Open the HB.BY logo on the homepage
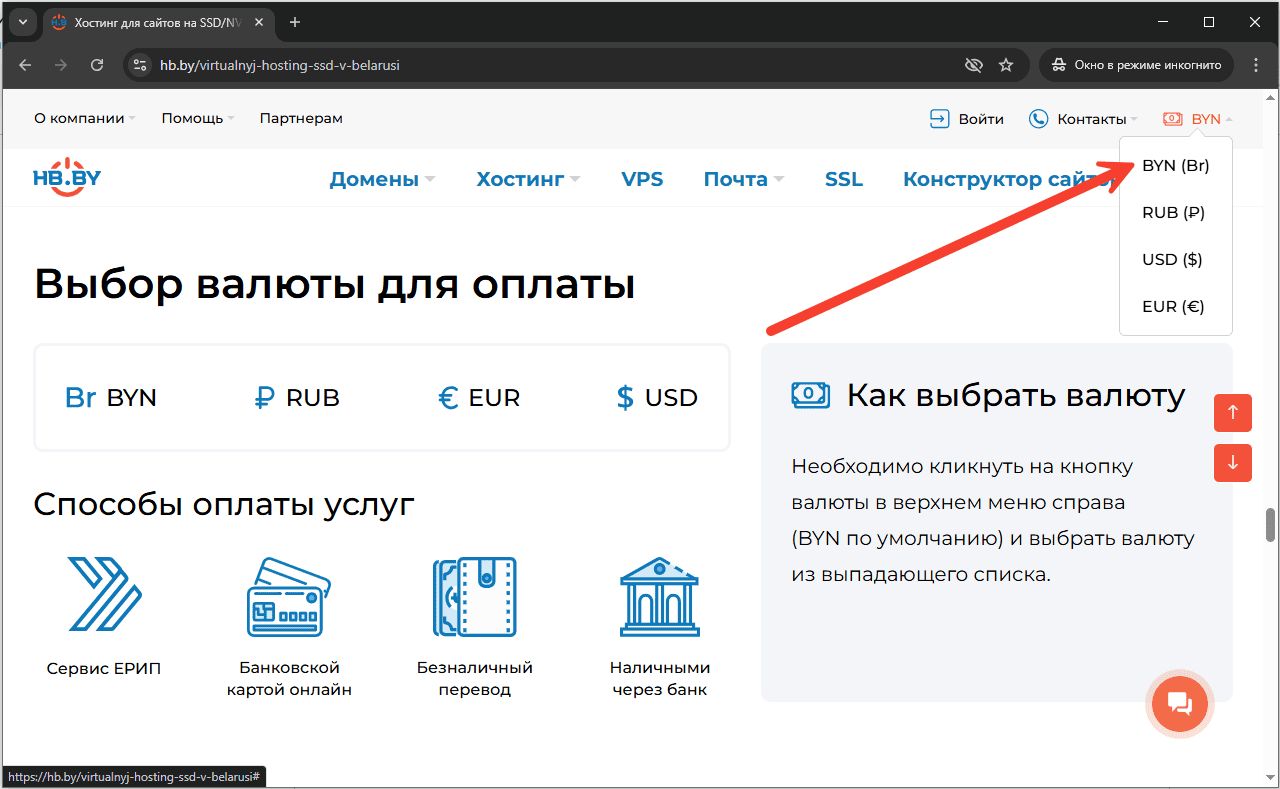Image resolution: width=1280 pixels, height=789 pixels. point(66,177)
